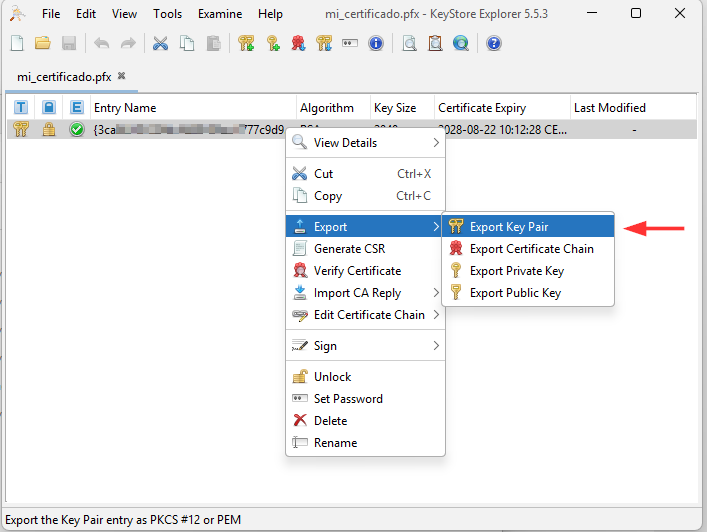Viewport: 707px width, 532px height.
Task: Click Import Trusted Certificate toolbar icon
Action: (298, 43)
